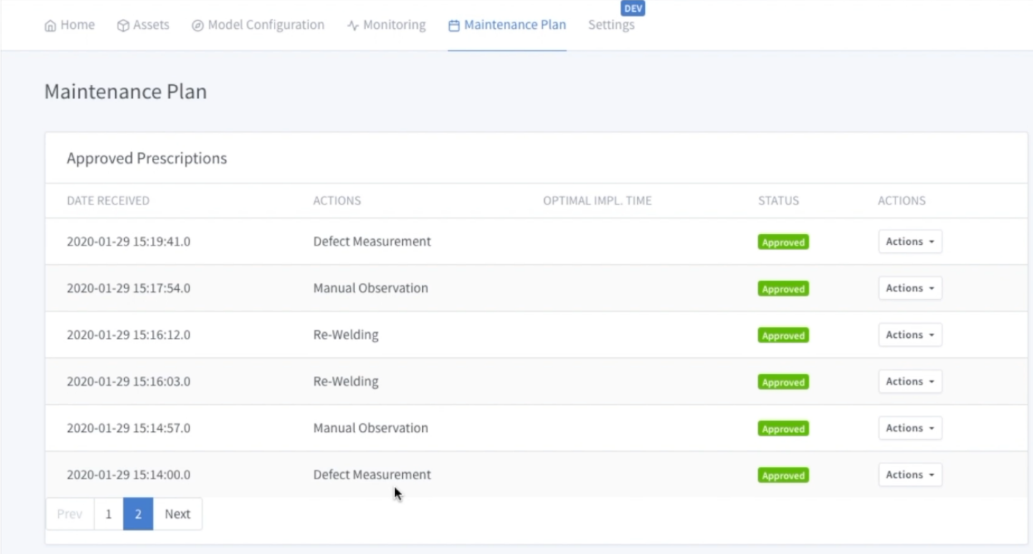1033x554 pixels.
Task: Click the Model Configuration compass icon
Action: (197, 26)
